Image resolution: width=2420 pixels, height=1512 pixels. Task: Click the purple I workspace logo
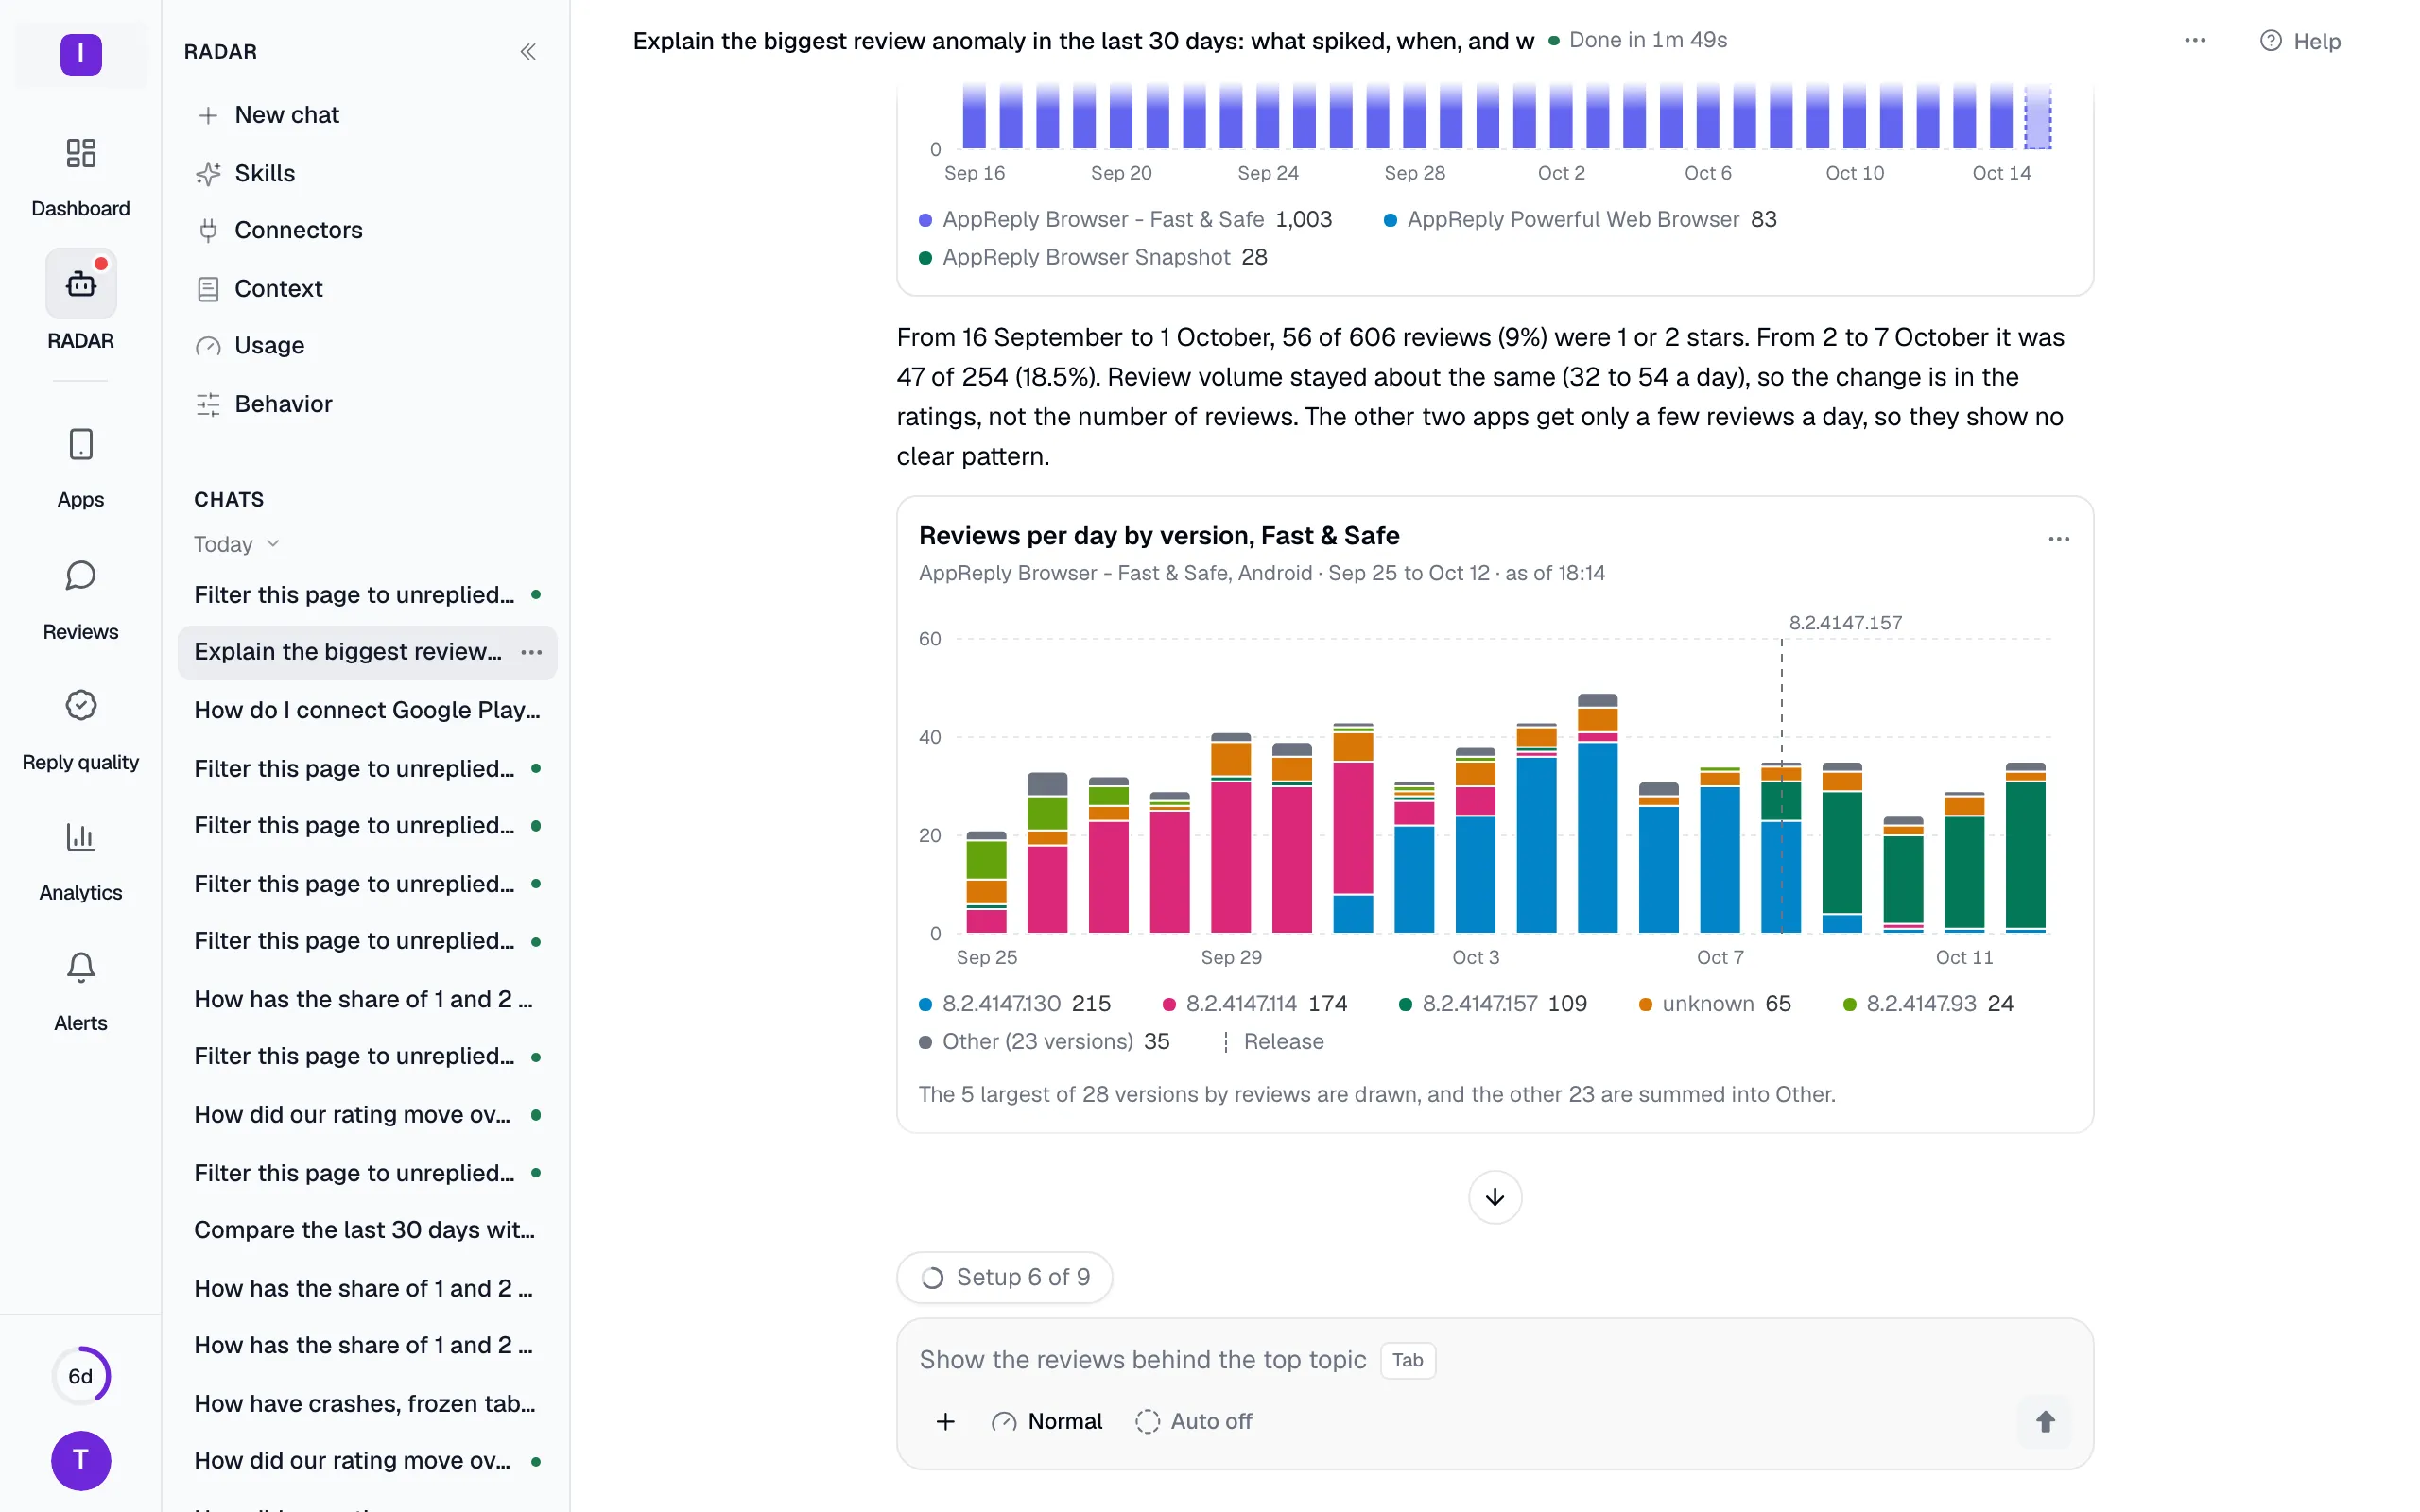tap(81, 54)
